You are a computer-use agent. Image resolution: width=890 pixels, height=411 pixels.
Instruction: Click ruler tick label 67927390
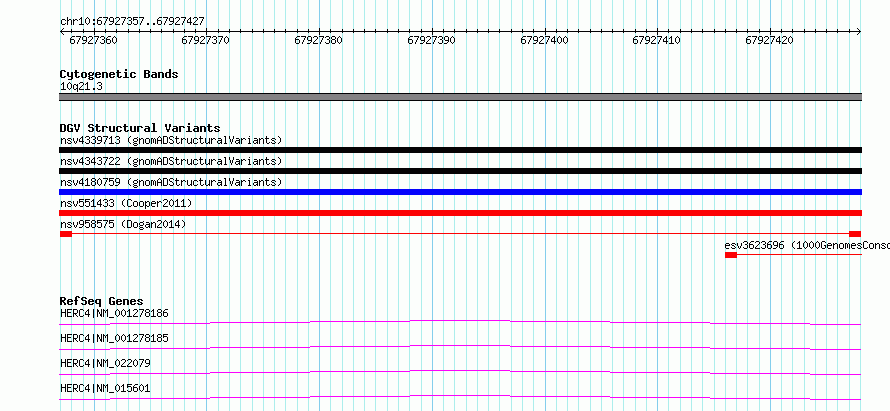[431, 40]
